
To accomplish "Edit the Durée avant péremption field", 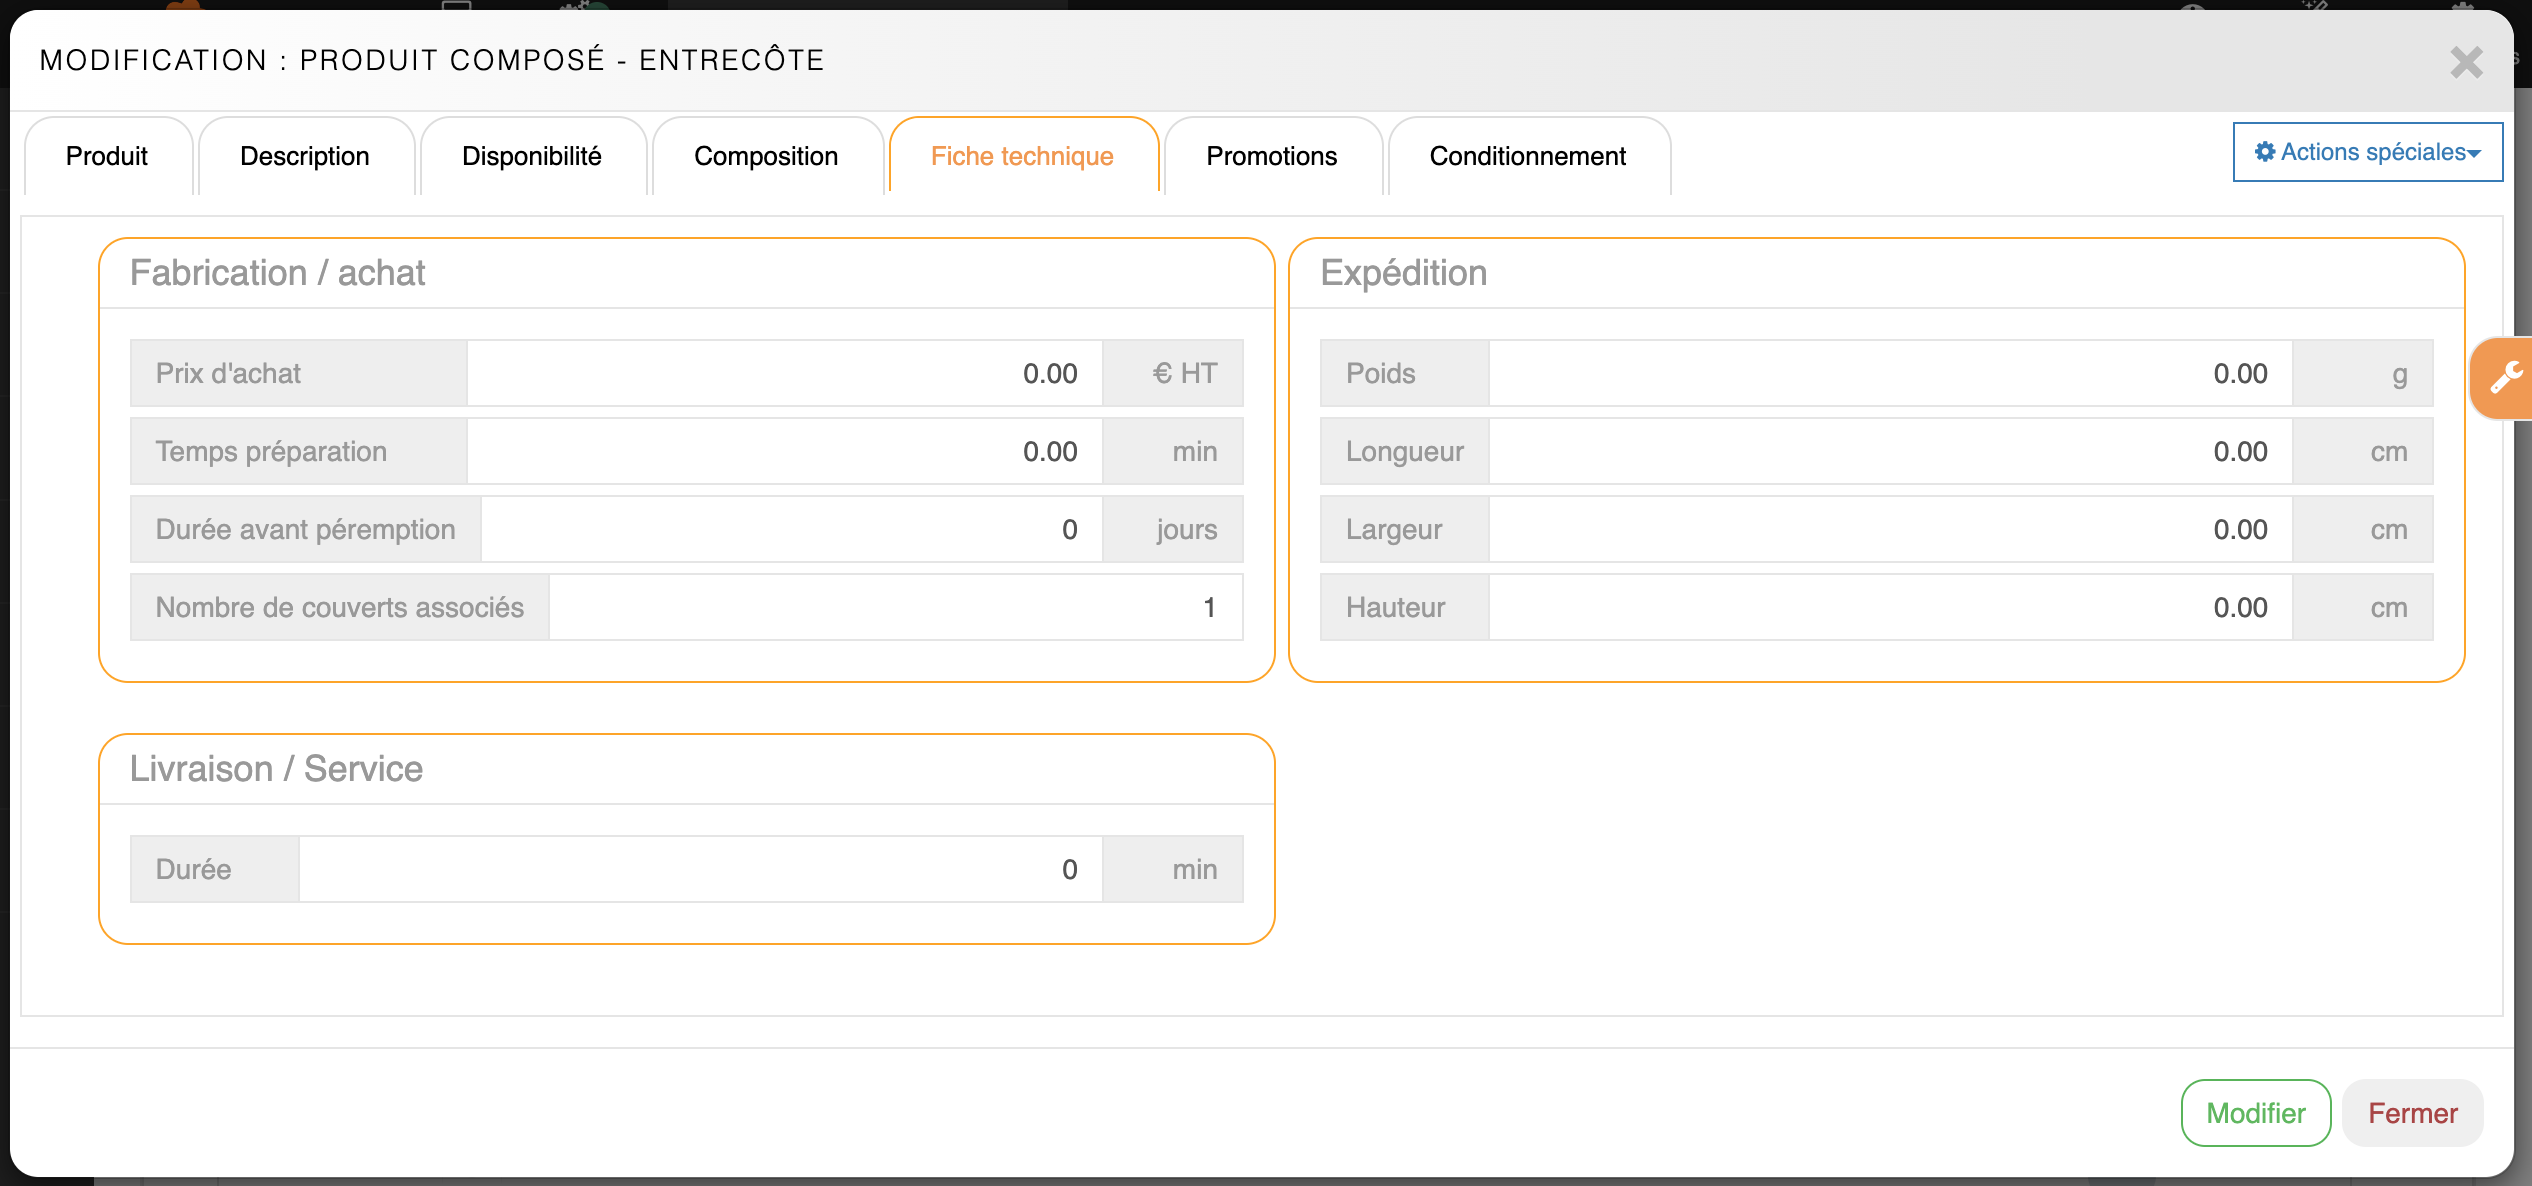I will pyautogui.click(x=791, y=529).
